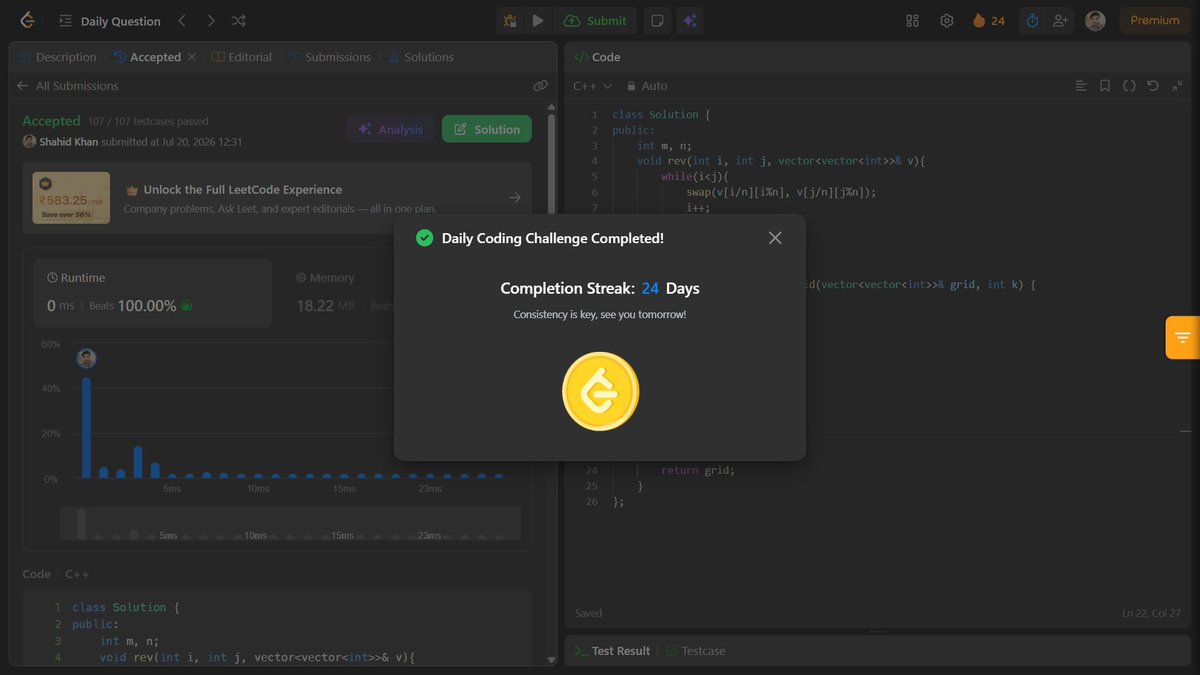Click the runtime chart range selector strip
The width and height of the screenshot is (1200, 675).
[x=290, y=524]
